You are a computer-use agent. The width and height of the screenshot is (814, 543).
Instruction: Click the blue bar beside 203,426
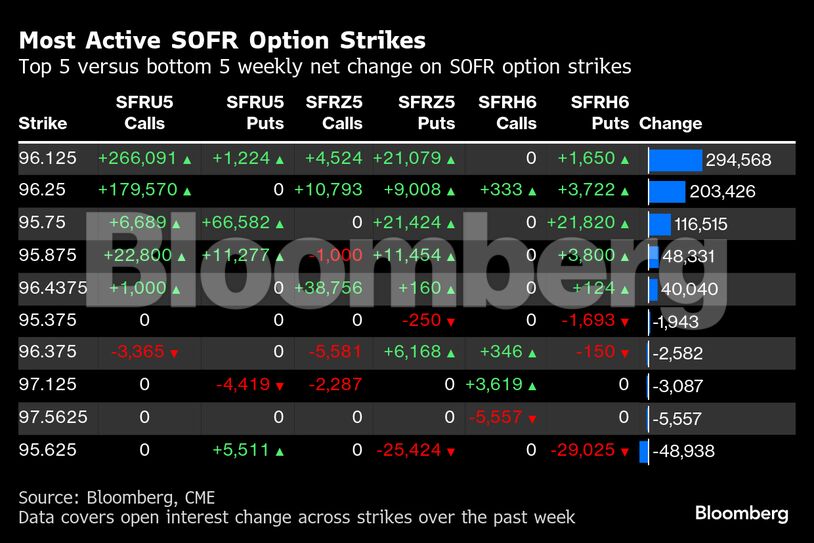tap(667, 192)
